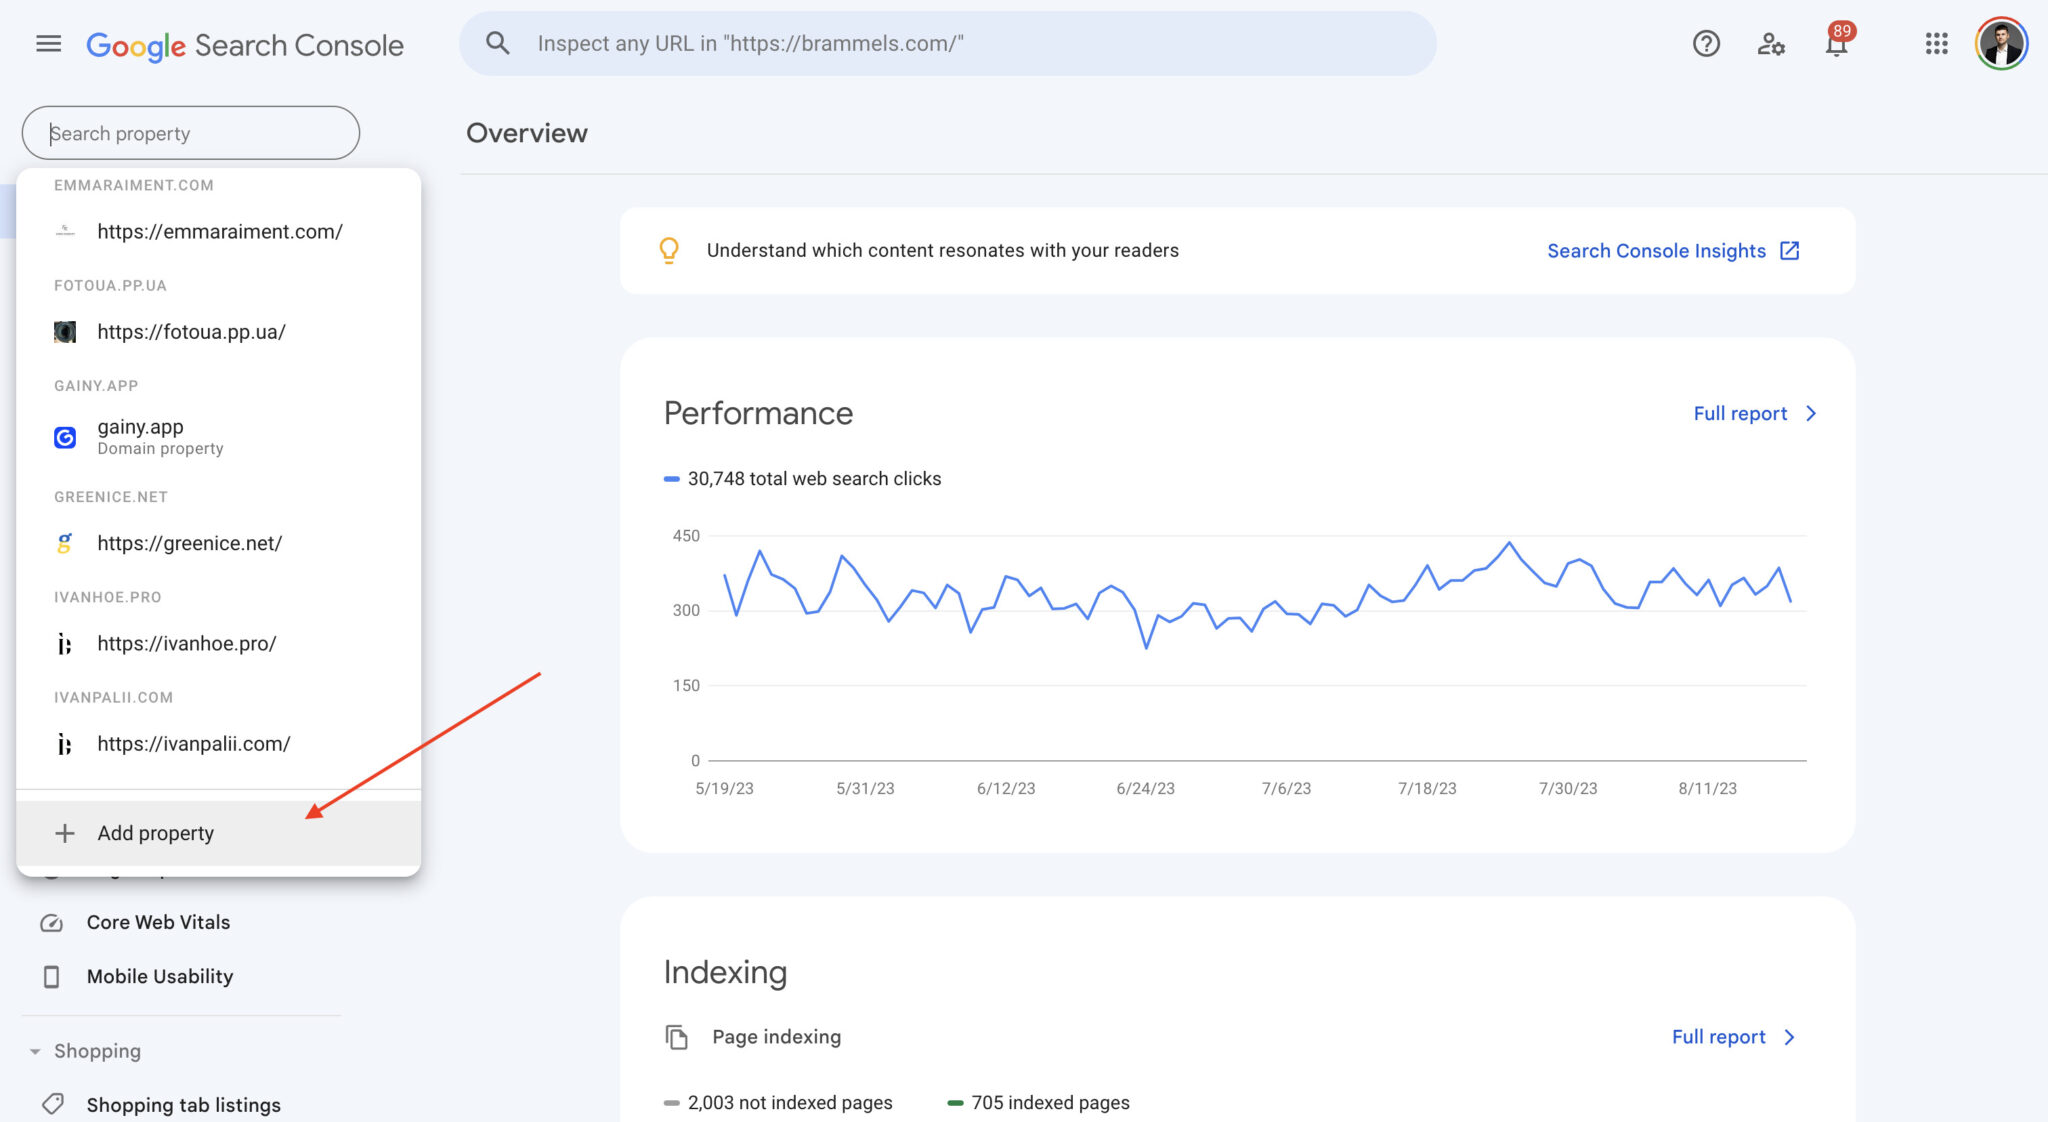Click the Google apps grid icon
Screen dimensions: 2048x1122
point(1936,43)
